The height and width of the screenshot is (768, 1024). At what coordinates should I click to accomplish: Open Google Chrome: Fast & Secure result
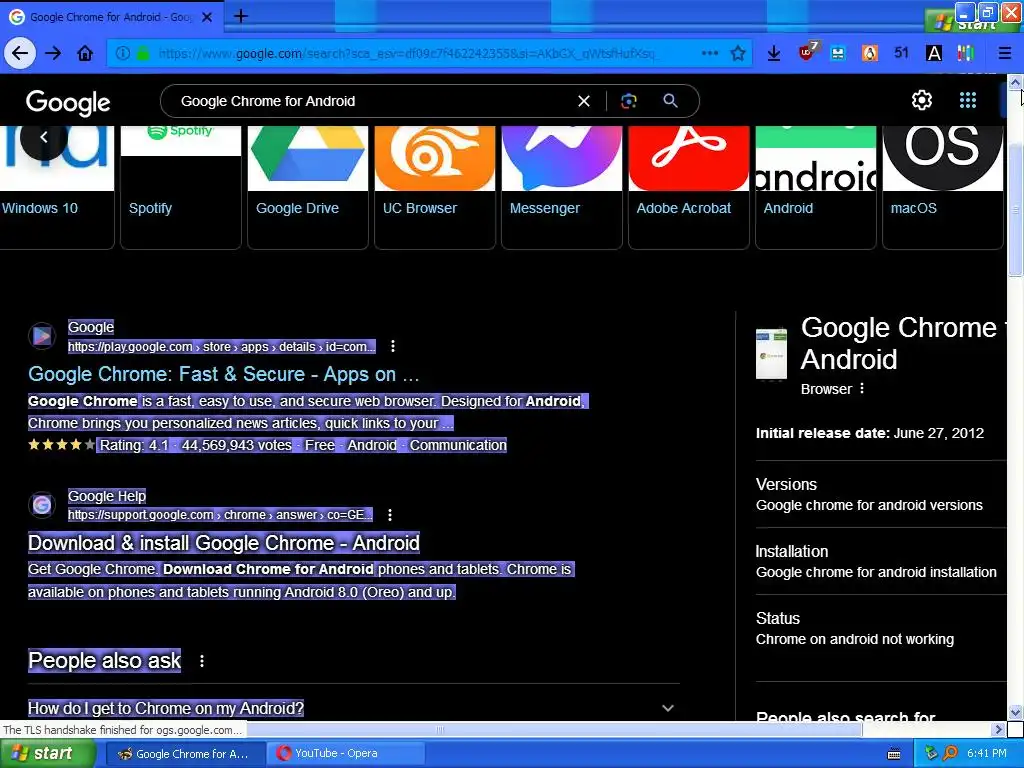click(x=223, y=374)
